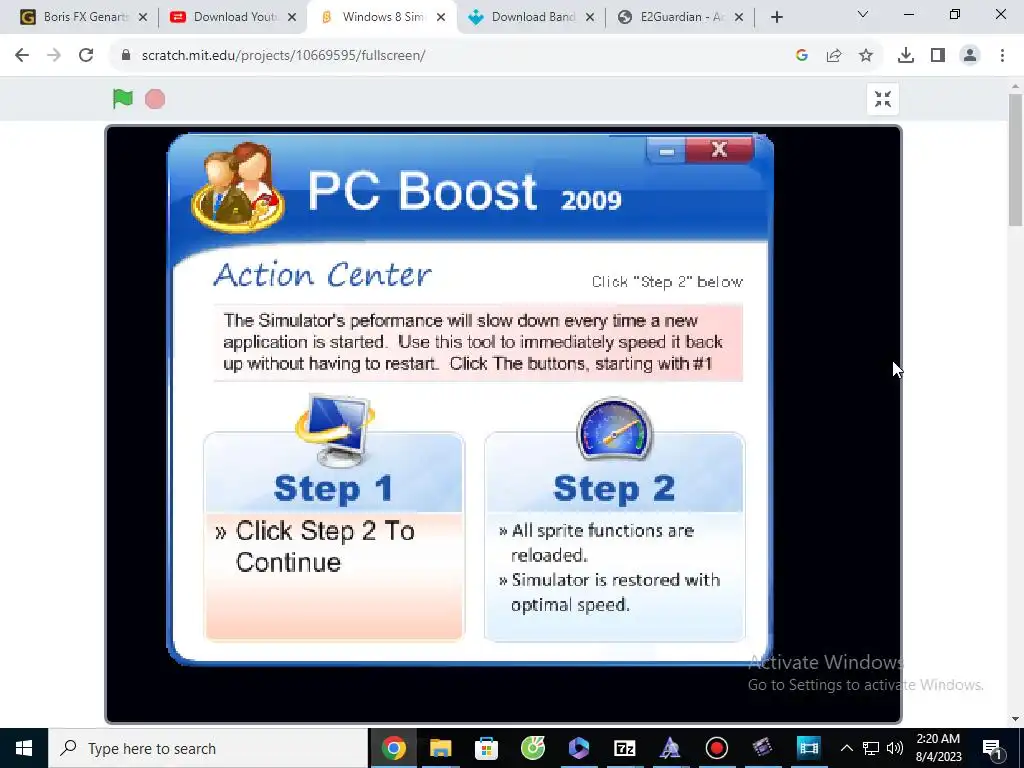
Task: Switch to the Download Band tab
Action: (533, 17)
